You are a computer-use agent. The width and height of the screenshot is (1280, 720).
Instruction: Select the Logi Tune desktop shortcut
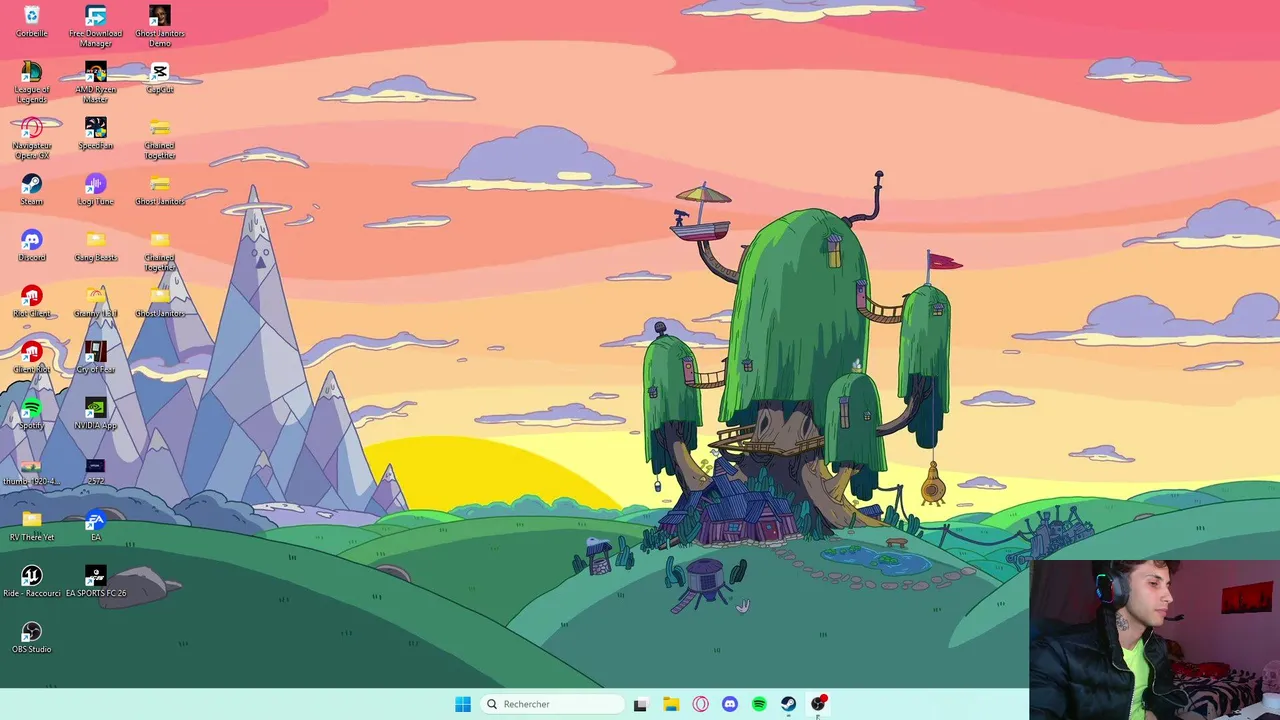(96, 189)
